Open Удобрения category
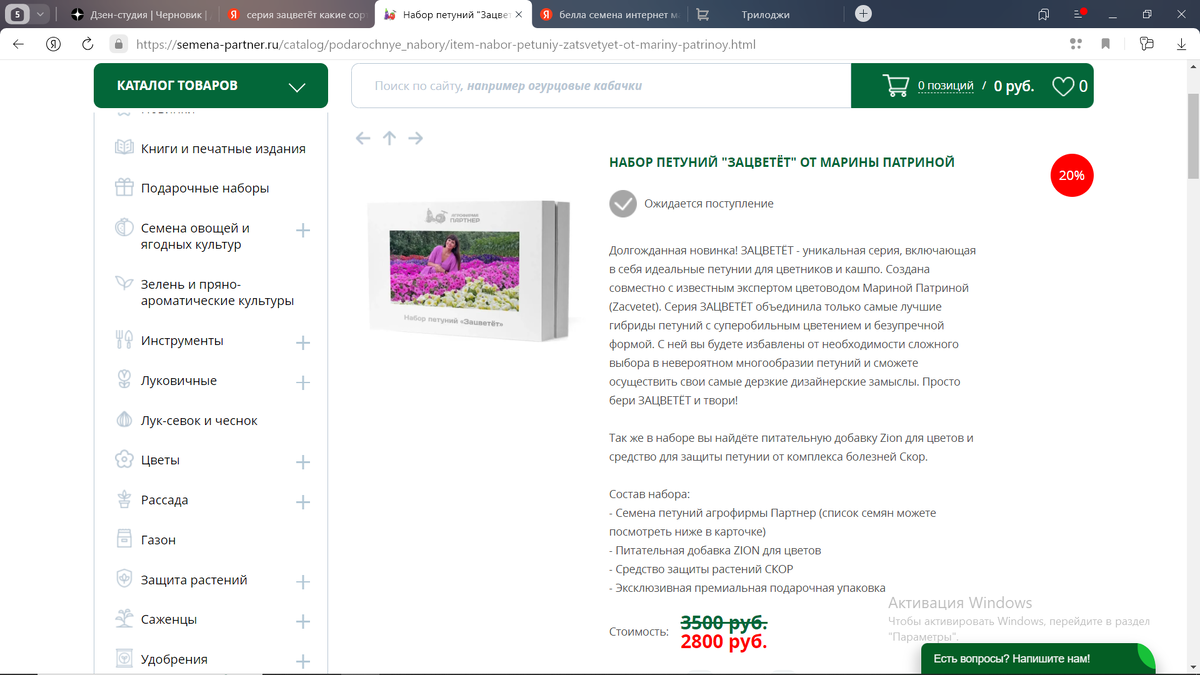 click(174, 659)
